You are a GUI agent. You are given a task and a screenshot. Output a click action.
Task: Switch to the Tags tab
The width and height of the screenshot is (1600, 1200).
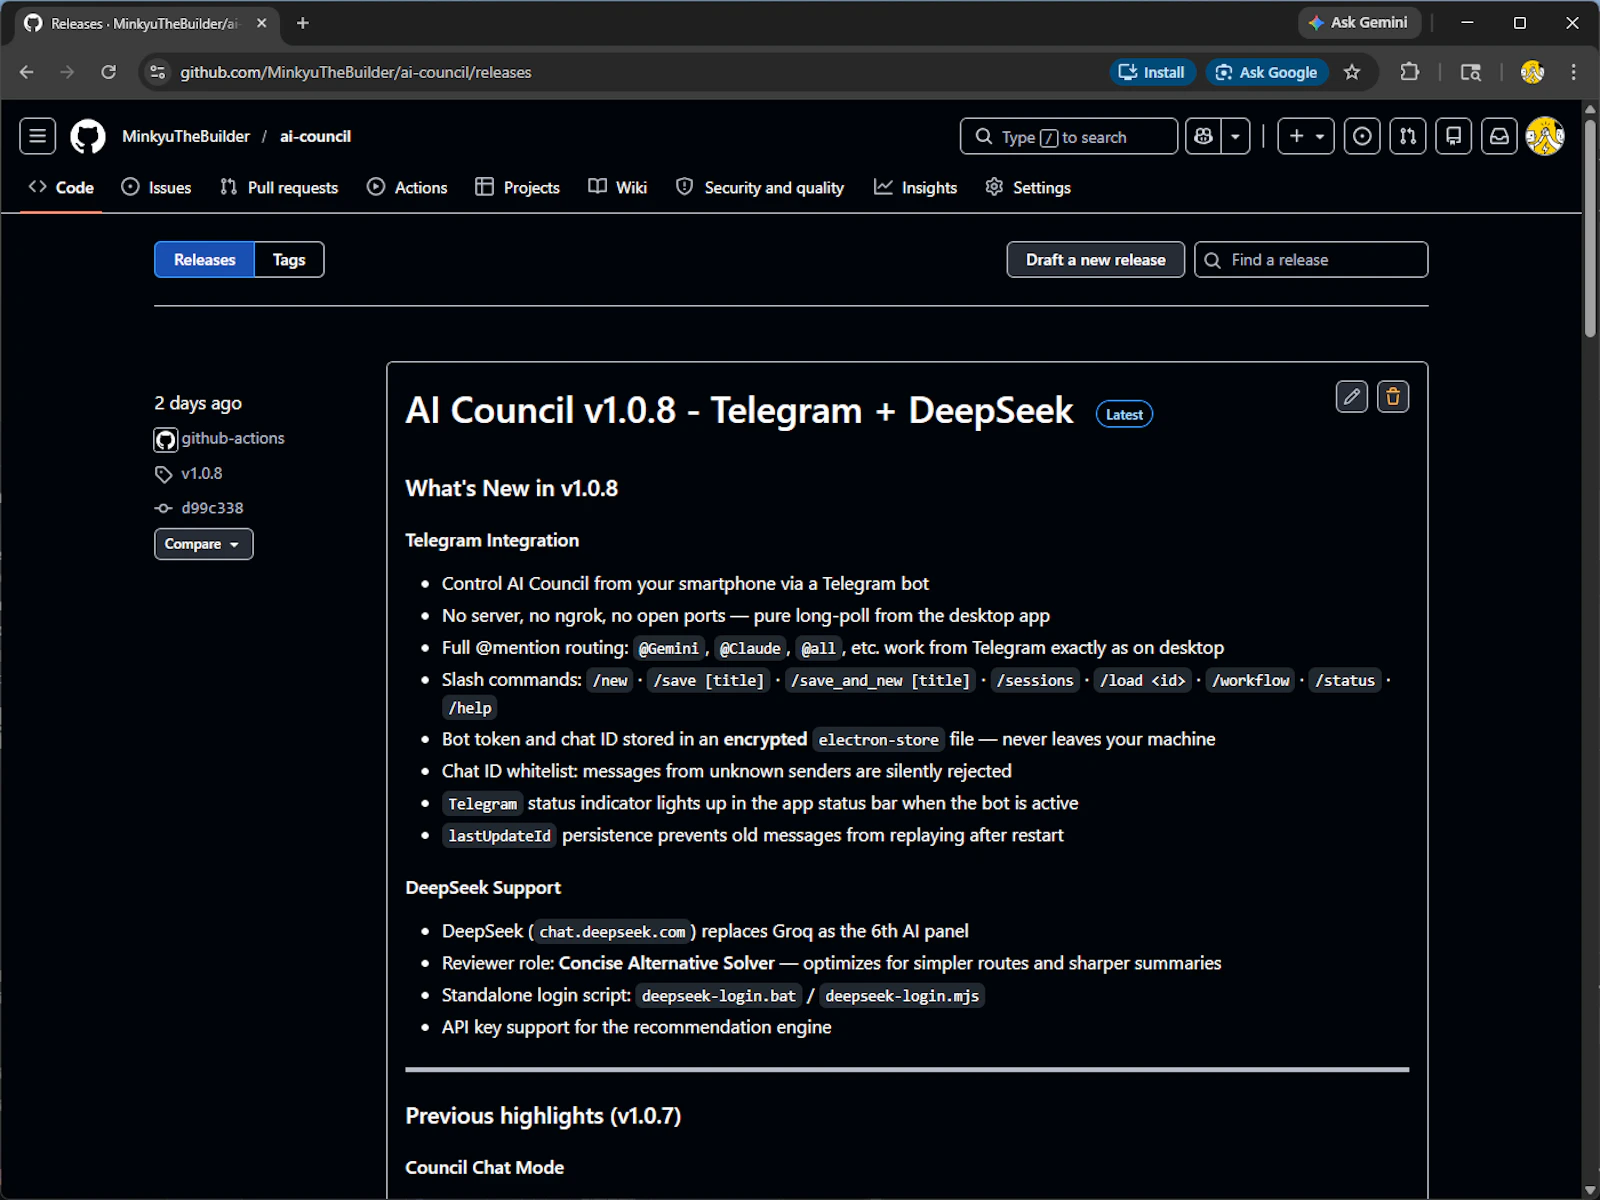[x=289, y=260]
